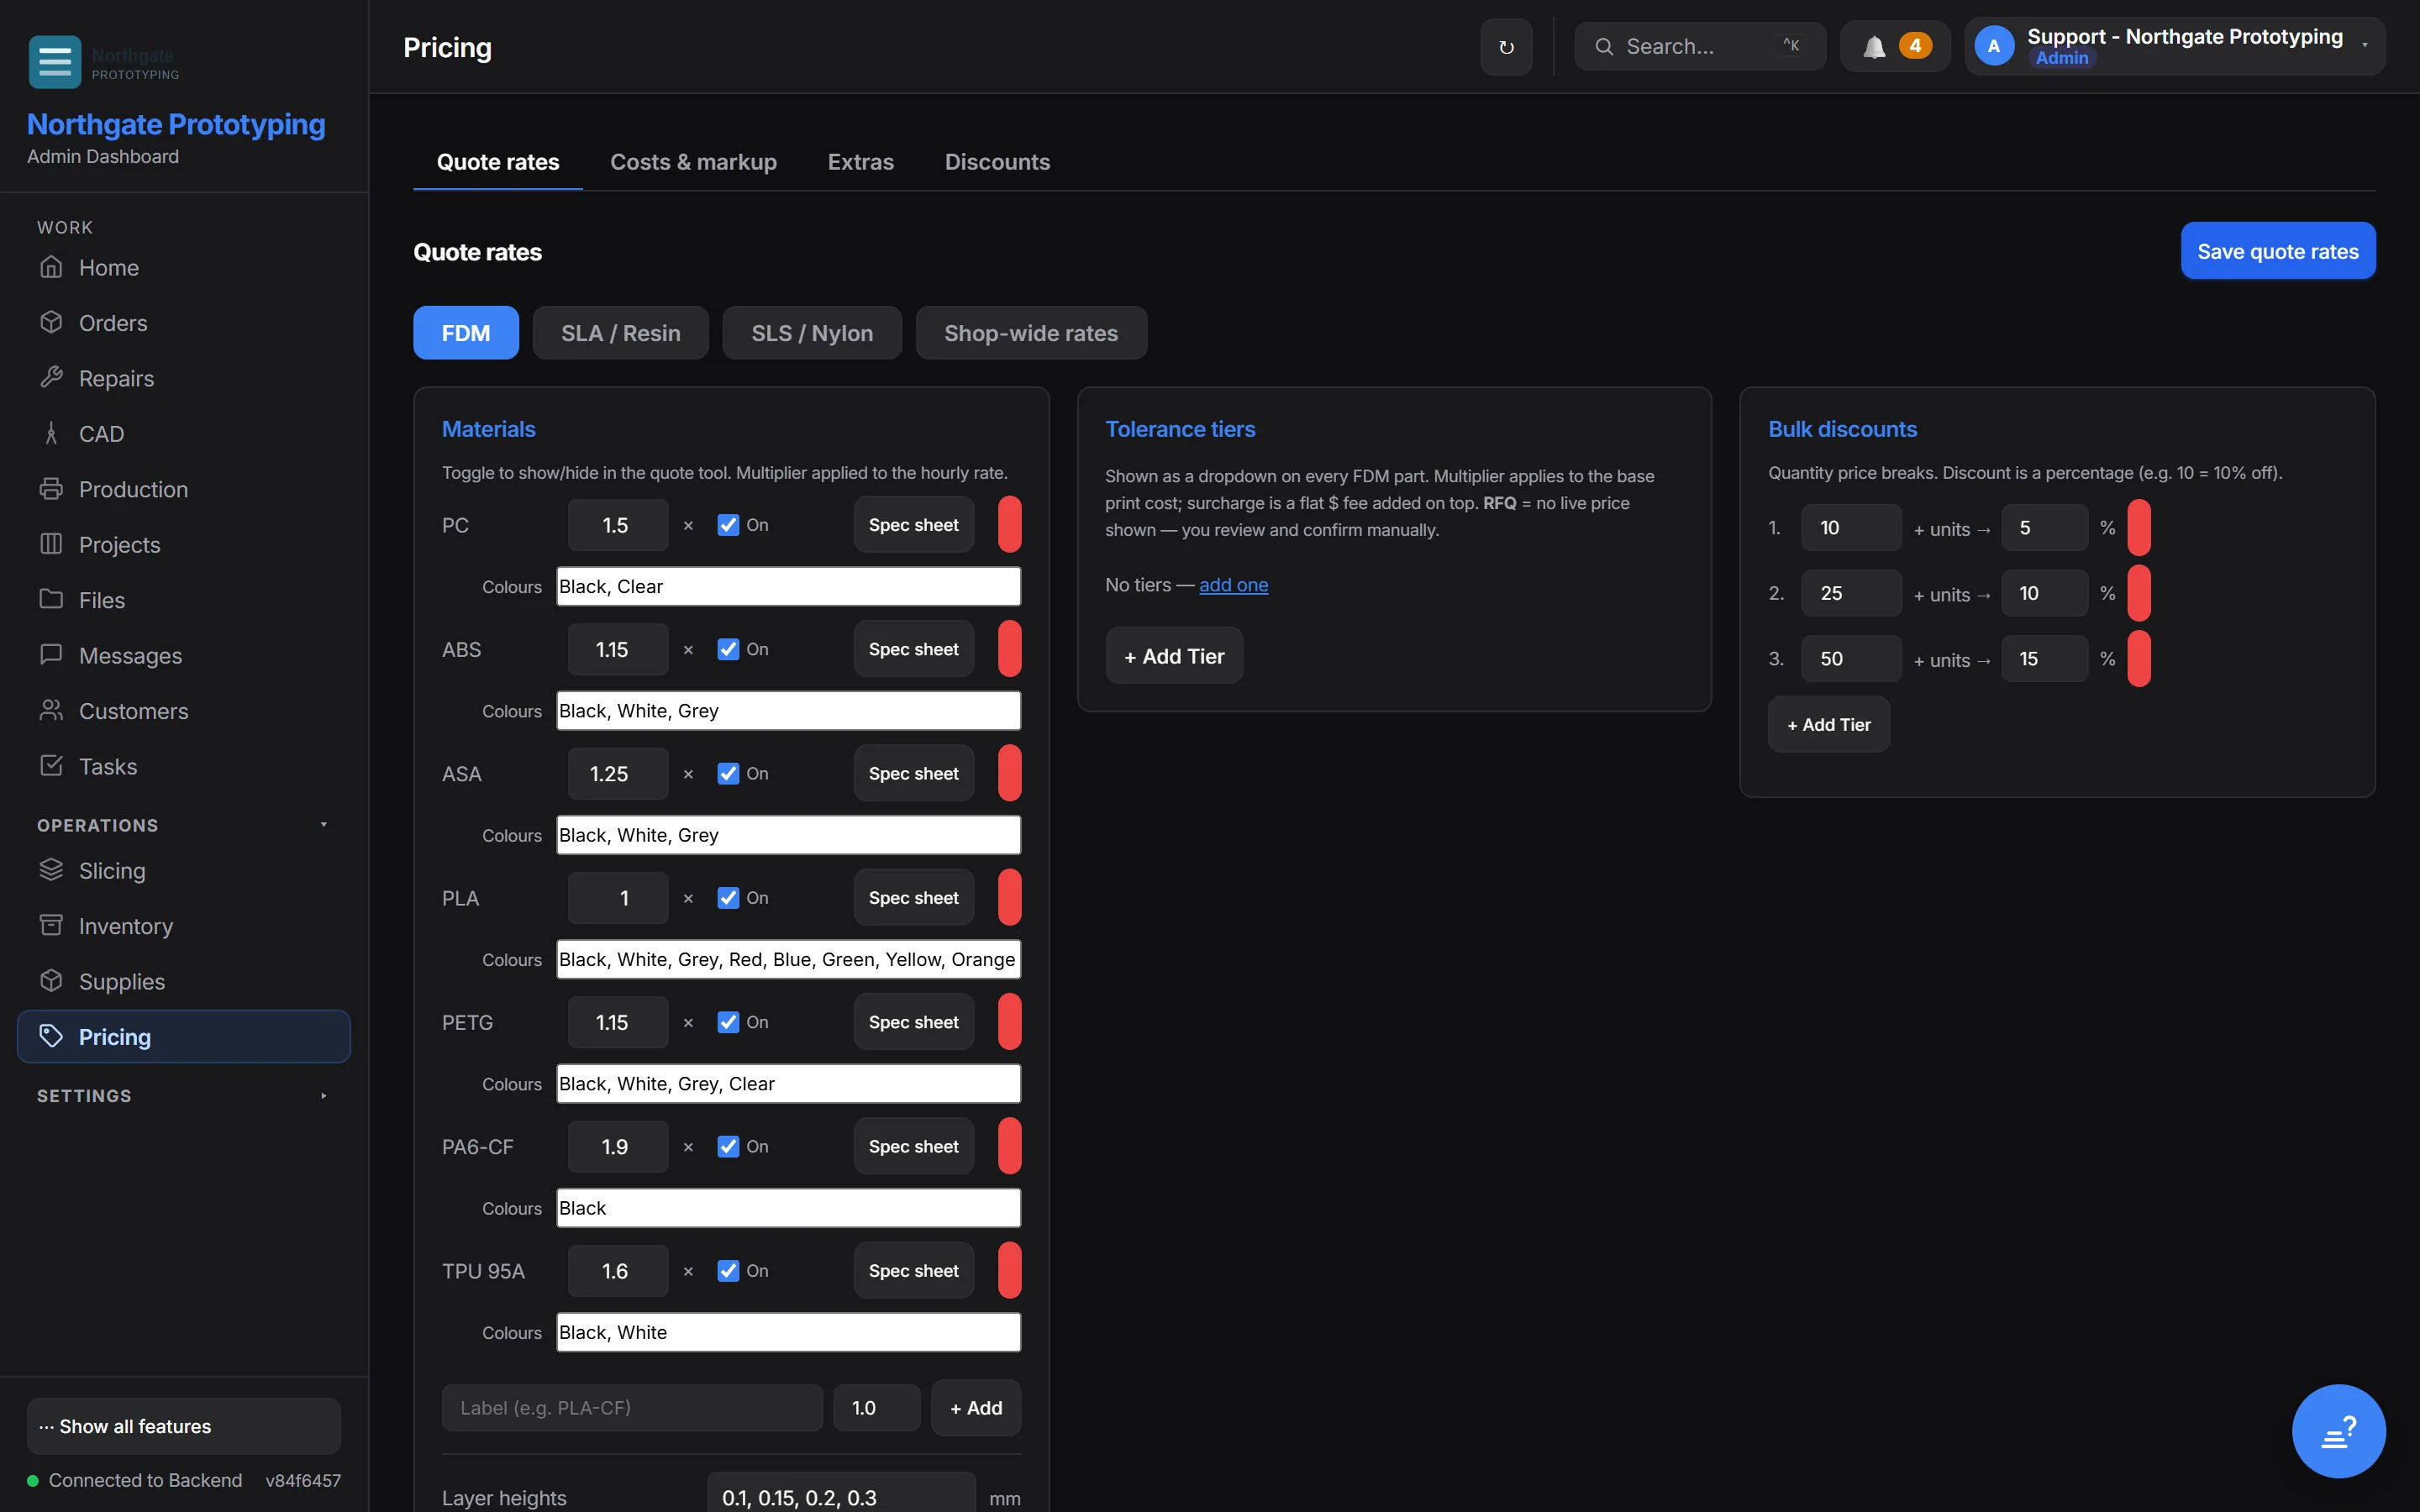Collapse the Operations sidebar group
The image size is (2420, 1512).
[184, 825]
